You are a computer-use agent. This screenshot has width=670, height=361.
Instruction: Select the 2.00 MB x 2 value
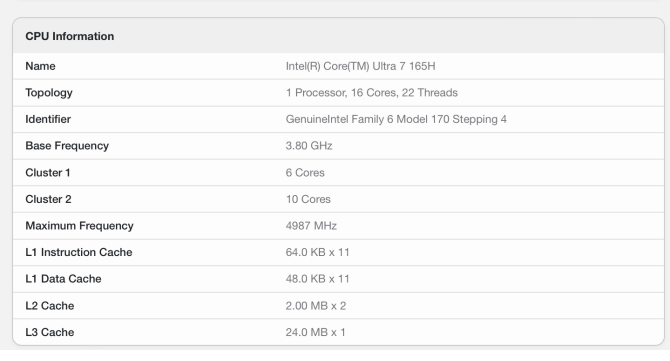tap(316, 305)
